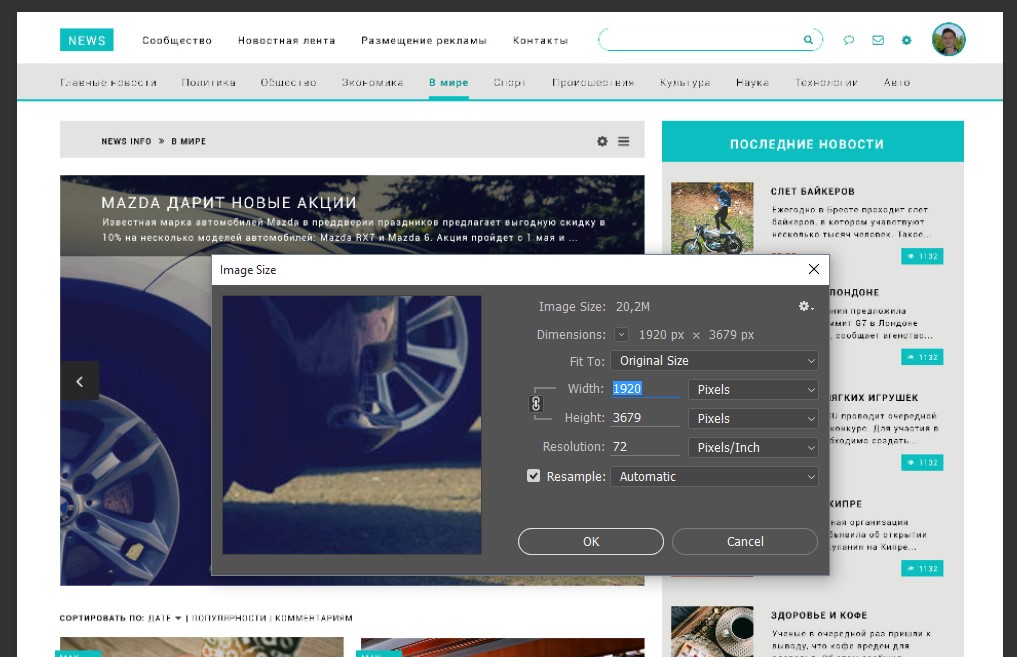
Task: Click the user avatar photo
Action: point(948,40)
